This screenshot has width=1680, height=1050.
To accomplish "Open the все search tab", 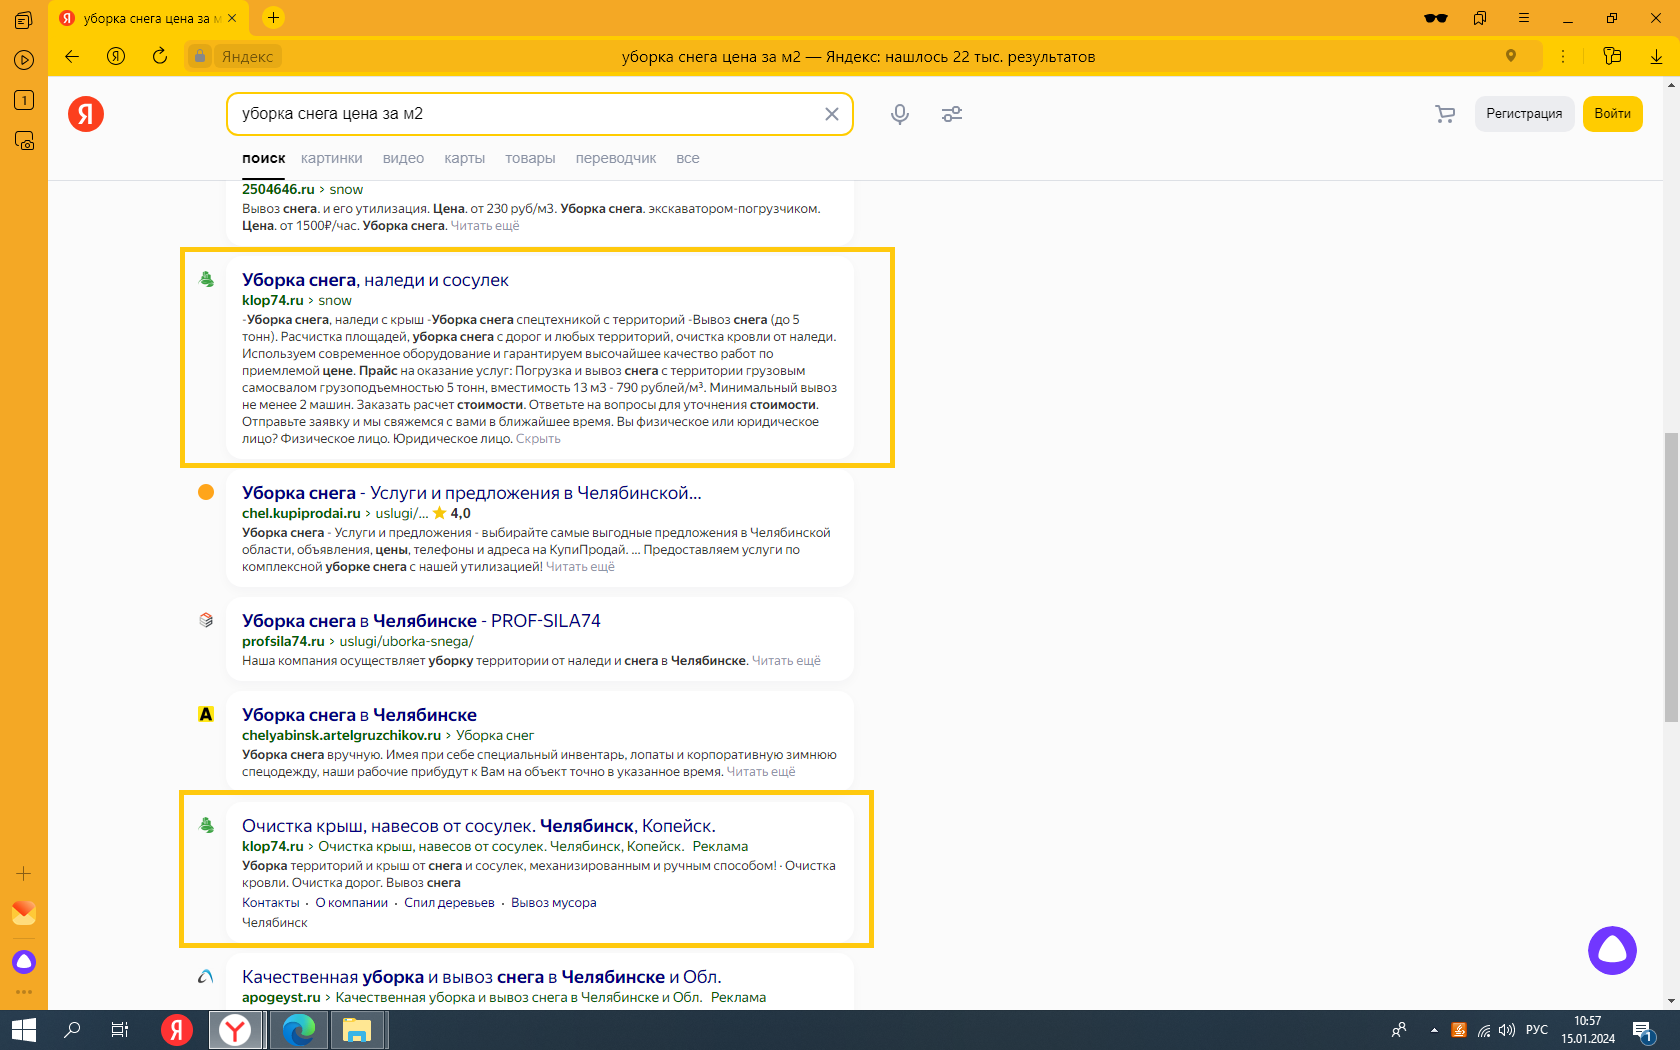I will click(688, 158).
